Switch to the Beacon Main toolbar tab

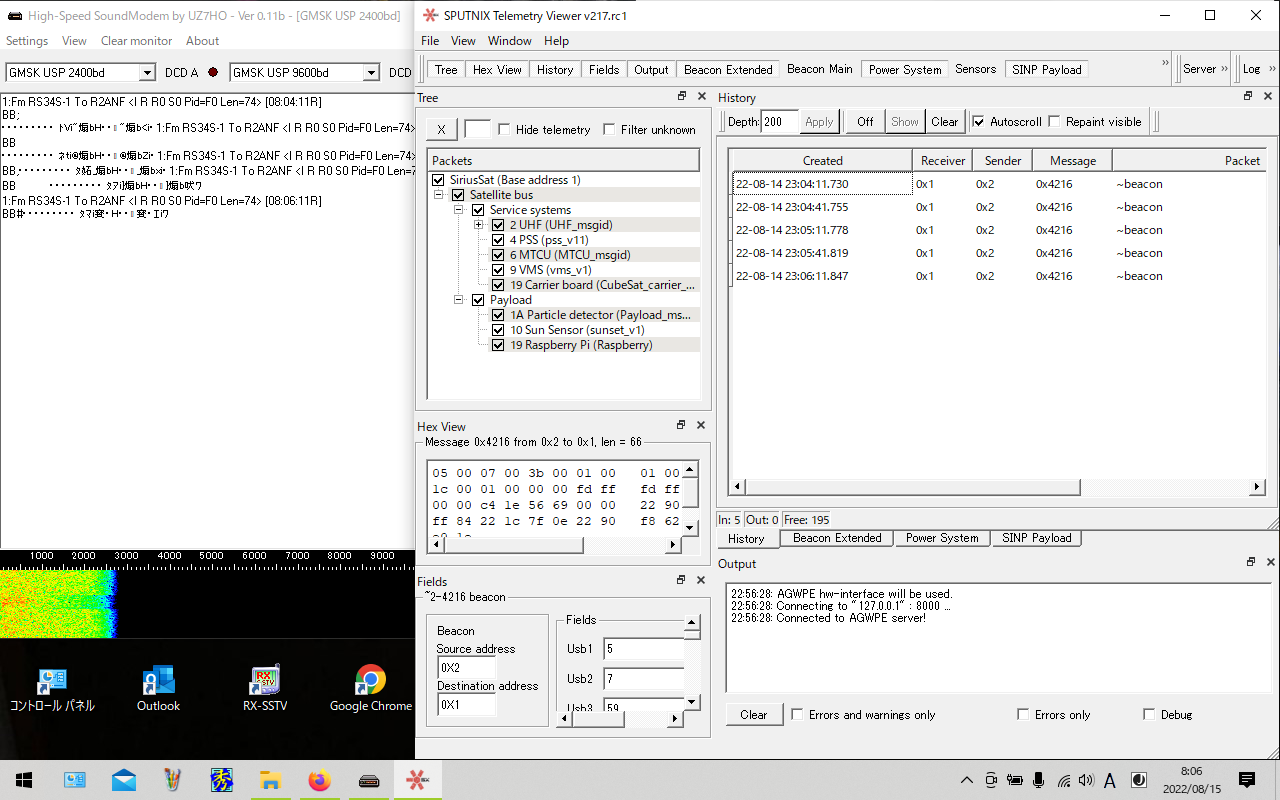[x=820, y=69]
